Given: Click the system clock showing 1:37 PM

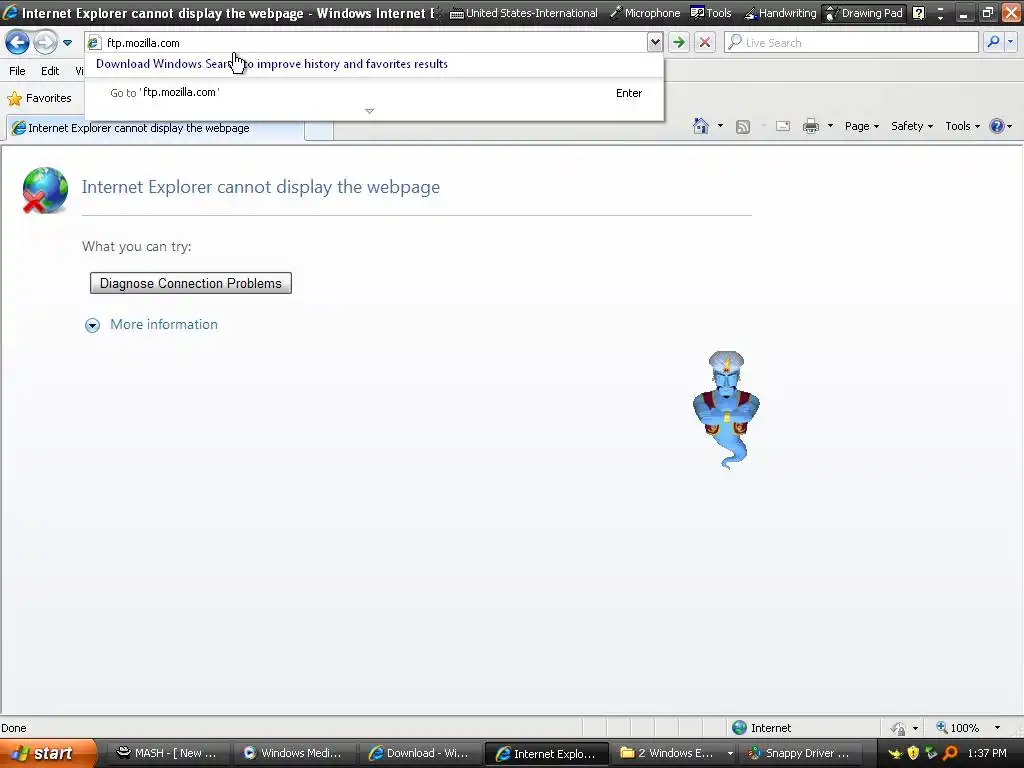Looking at the screenshot, I should point(987,754).
